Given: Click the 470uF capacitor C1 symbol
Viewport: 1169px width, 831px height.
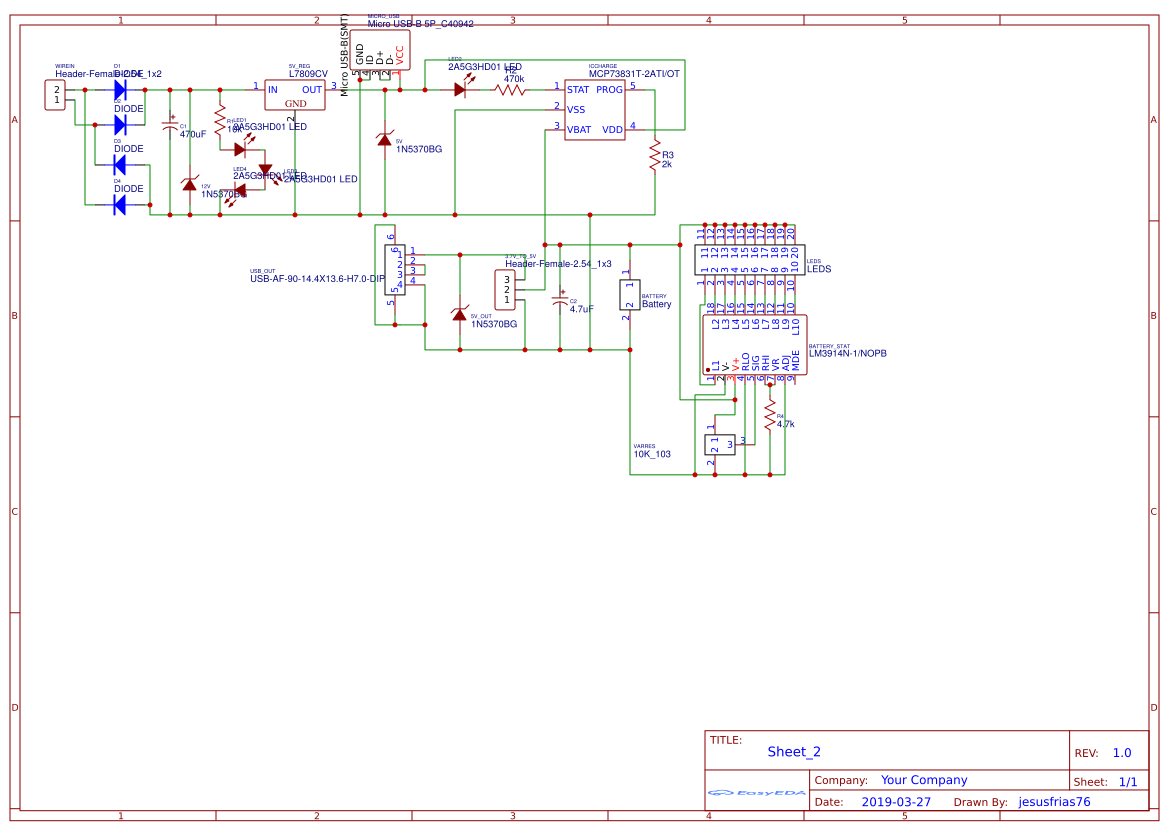Looking at the screenshot, I should (172, 125).
